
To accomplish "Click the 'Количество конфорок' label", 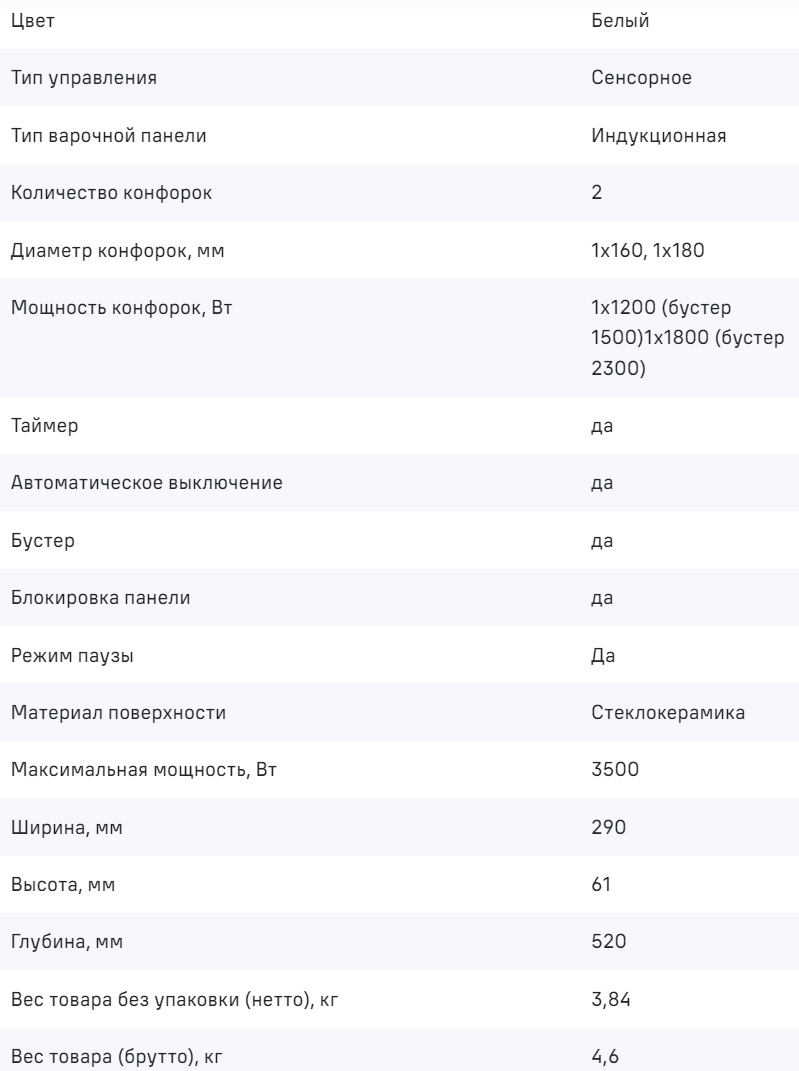I will 111,193.
